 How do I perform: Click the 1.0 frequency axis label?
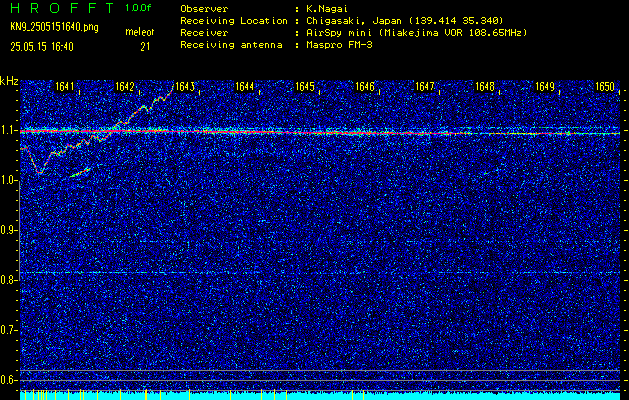6,181
